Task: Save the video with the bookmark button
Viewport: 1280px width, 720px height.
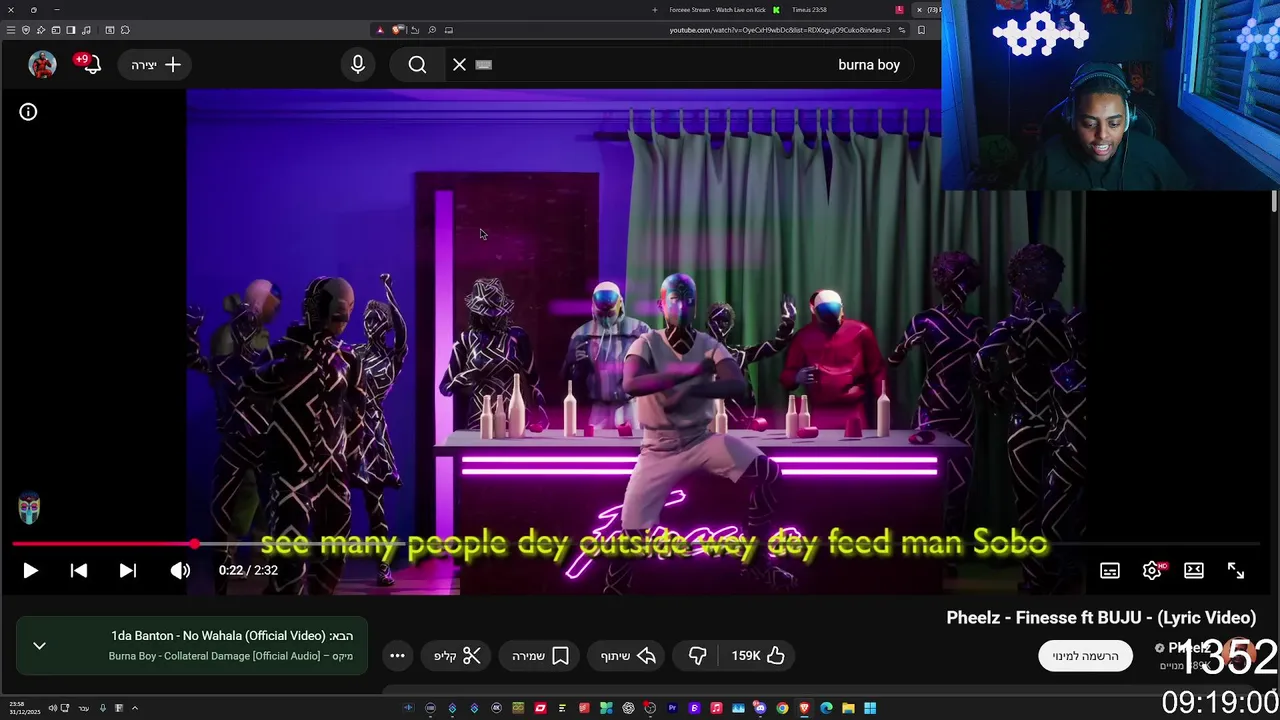Action: click(x=540, y=656)
